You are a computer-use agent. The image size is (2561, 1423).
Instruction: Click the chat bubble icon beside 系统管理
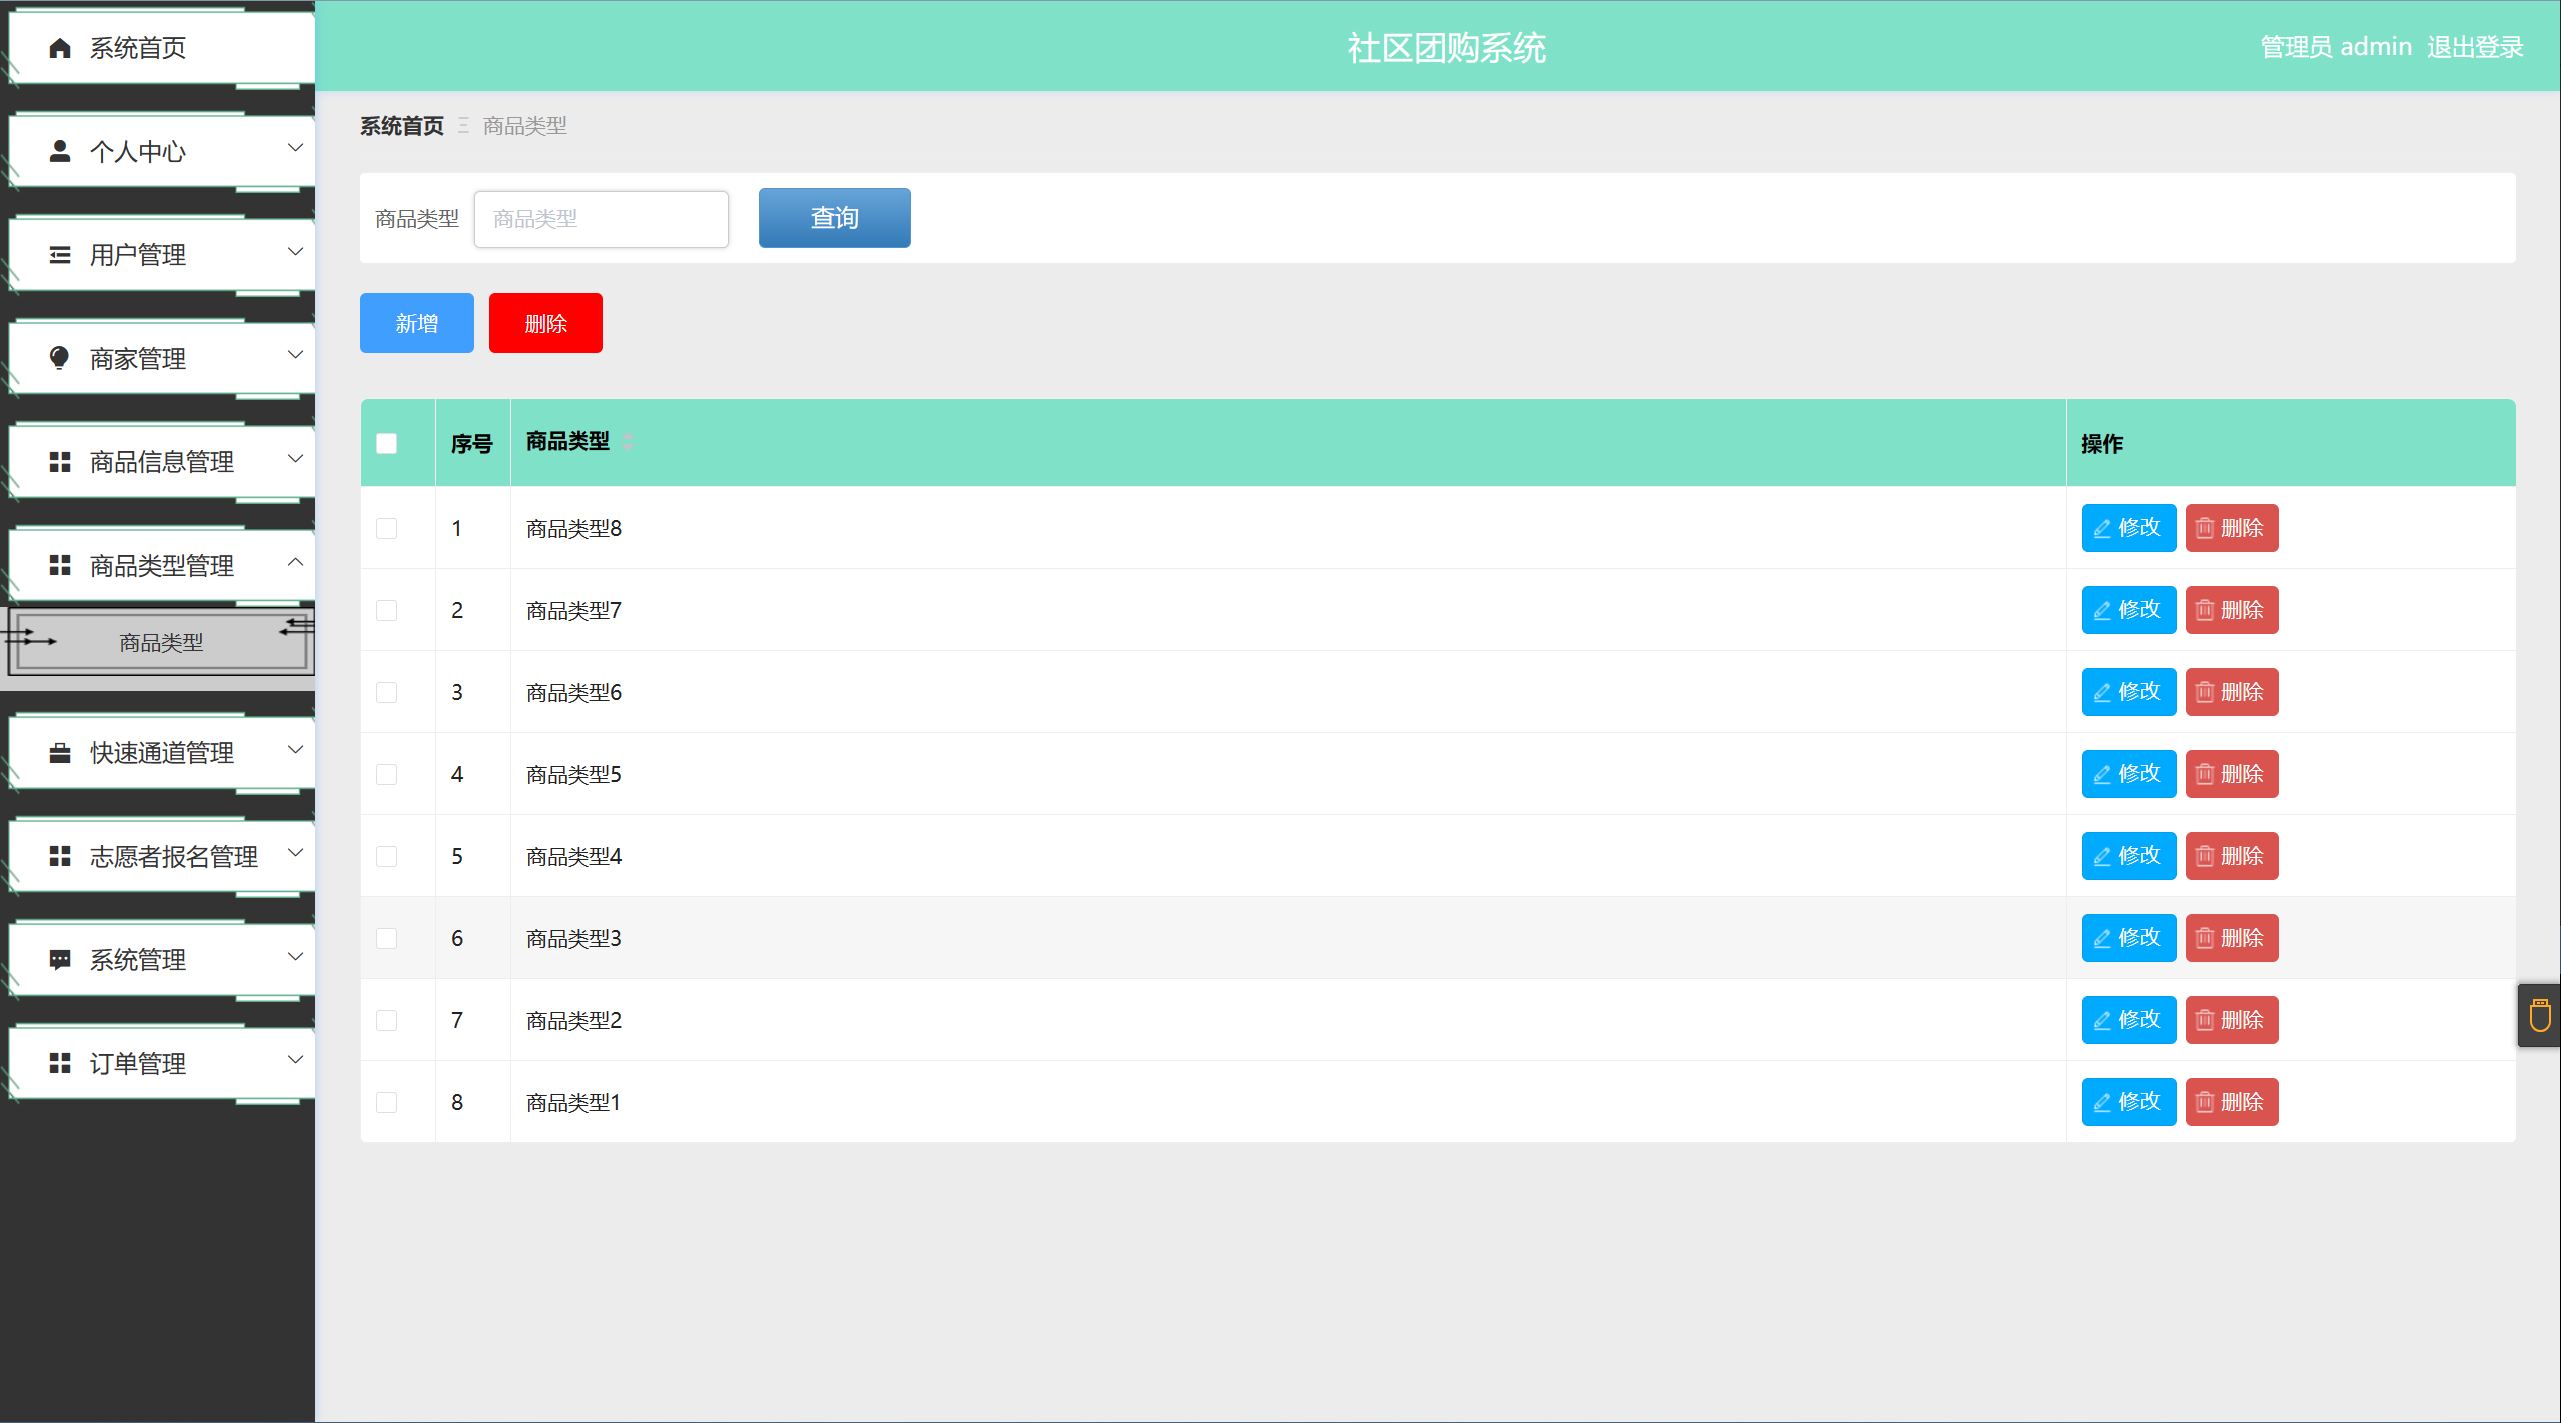pyautogui.click(x=60, y=960)
